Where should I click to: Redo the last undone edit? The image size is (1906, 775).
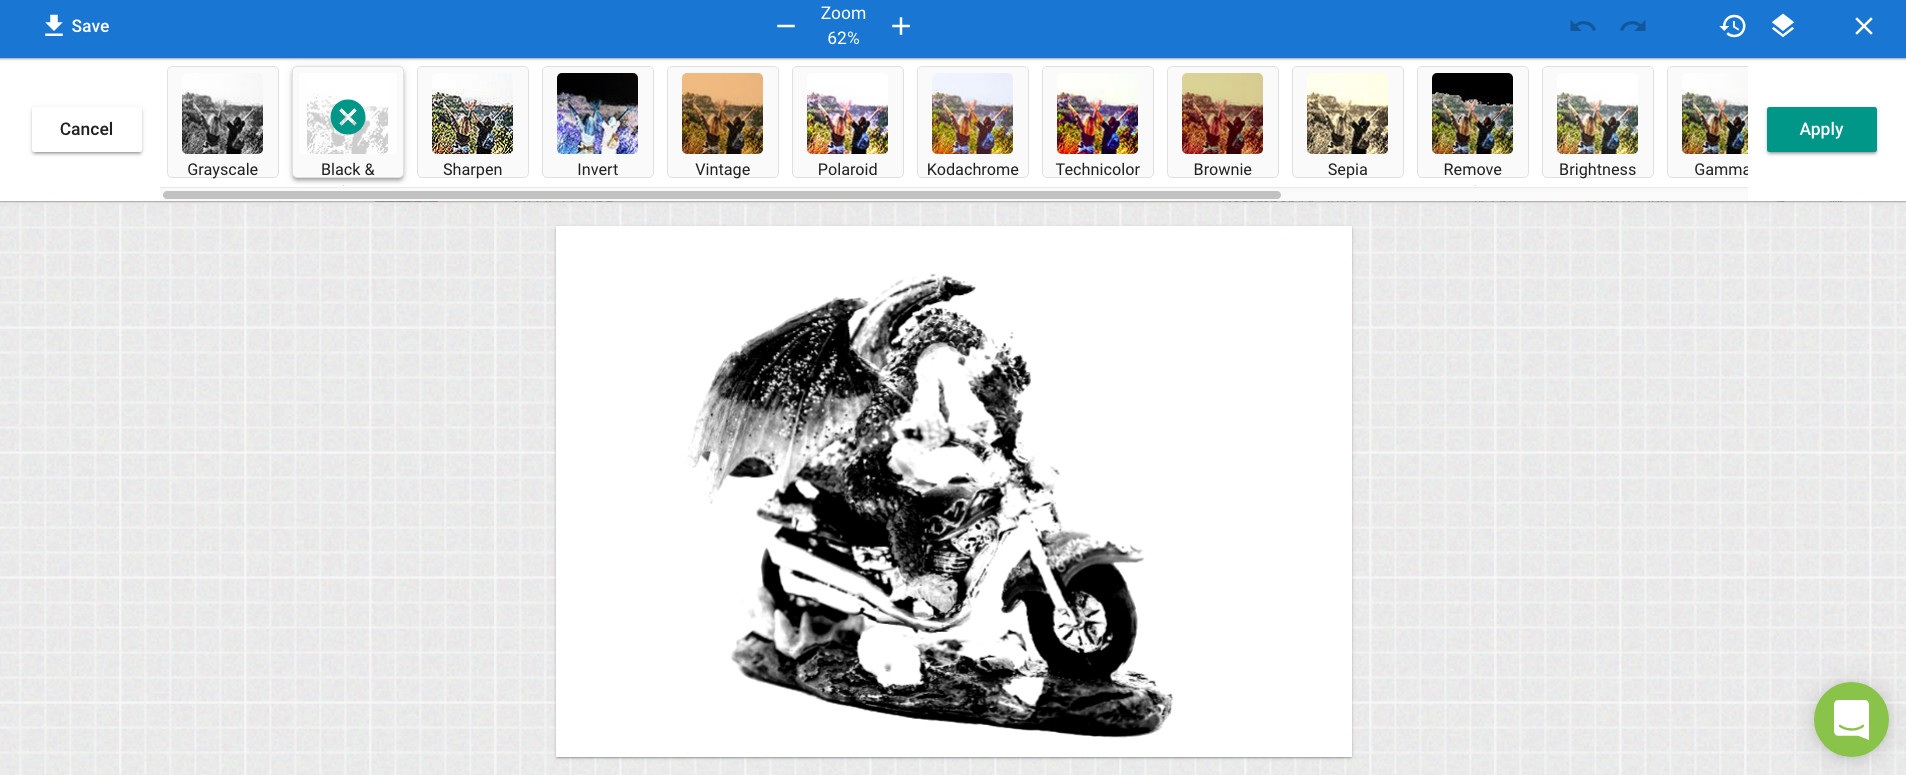pos(1633,26)
